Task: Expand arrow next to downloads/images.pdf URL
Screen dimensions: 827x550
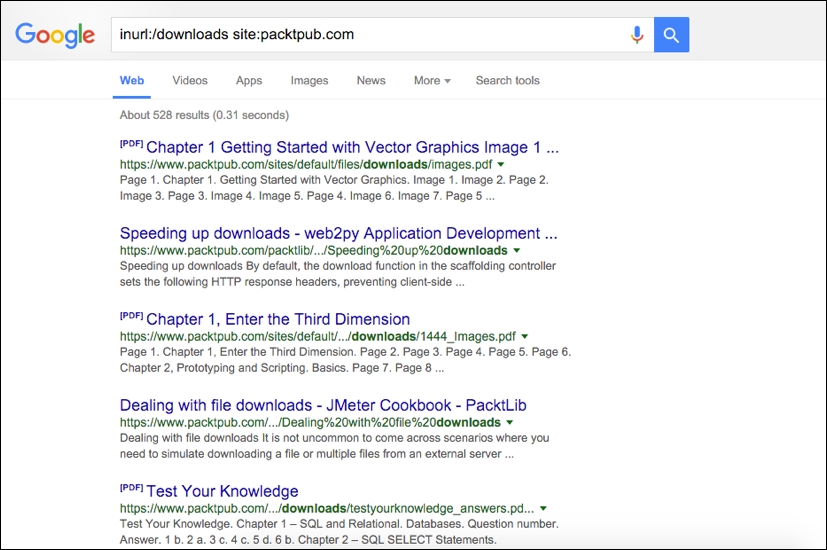Action: [501, 165]
